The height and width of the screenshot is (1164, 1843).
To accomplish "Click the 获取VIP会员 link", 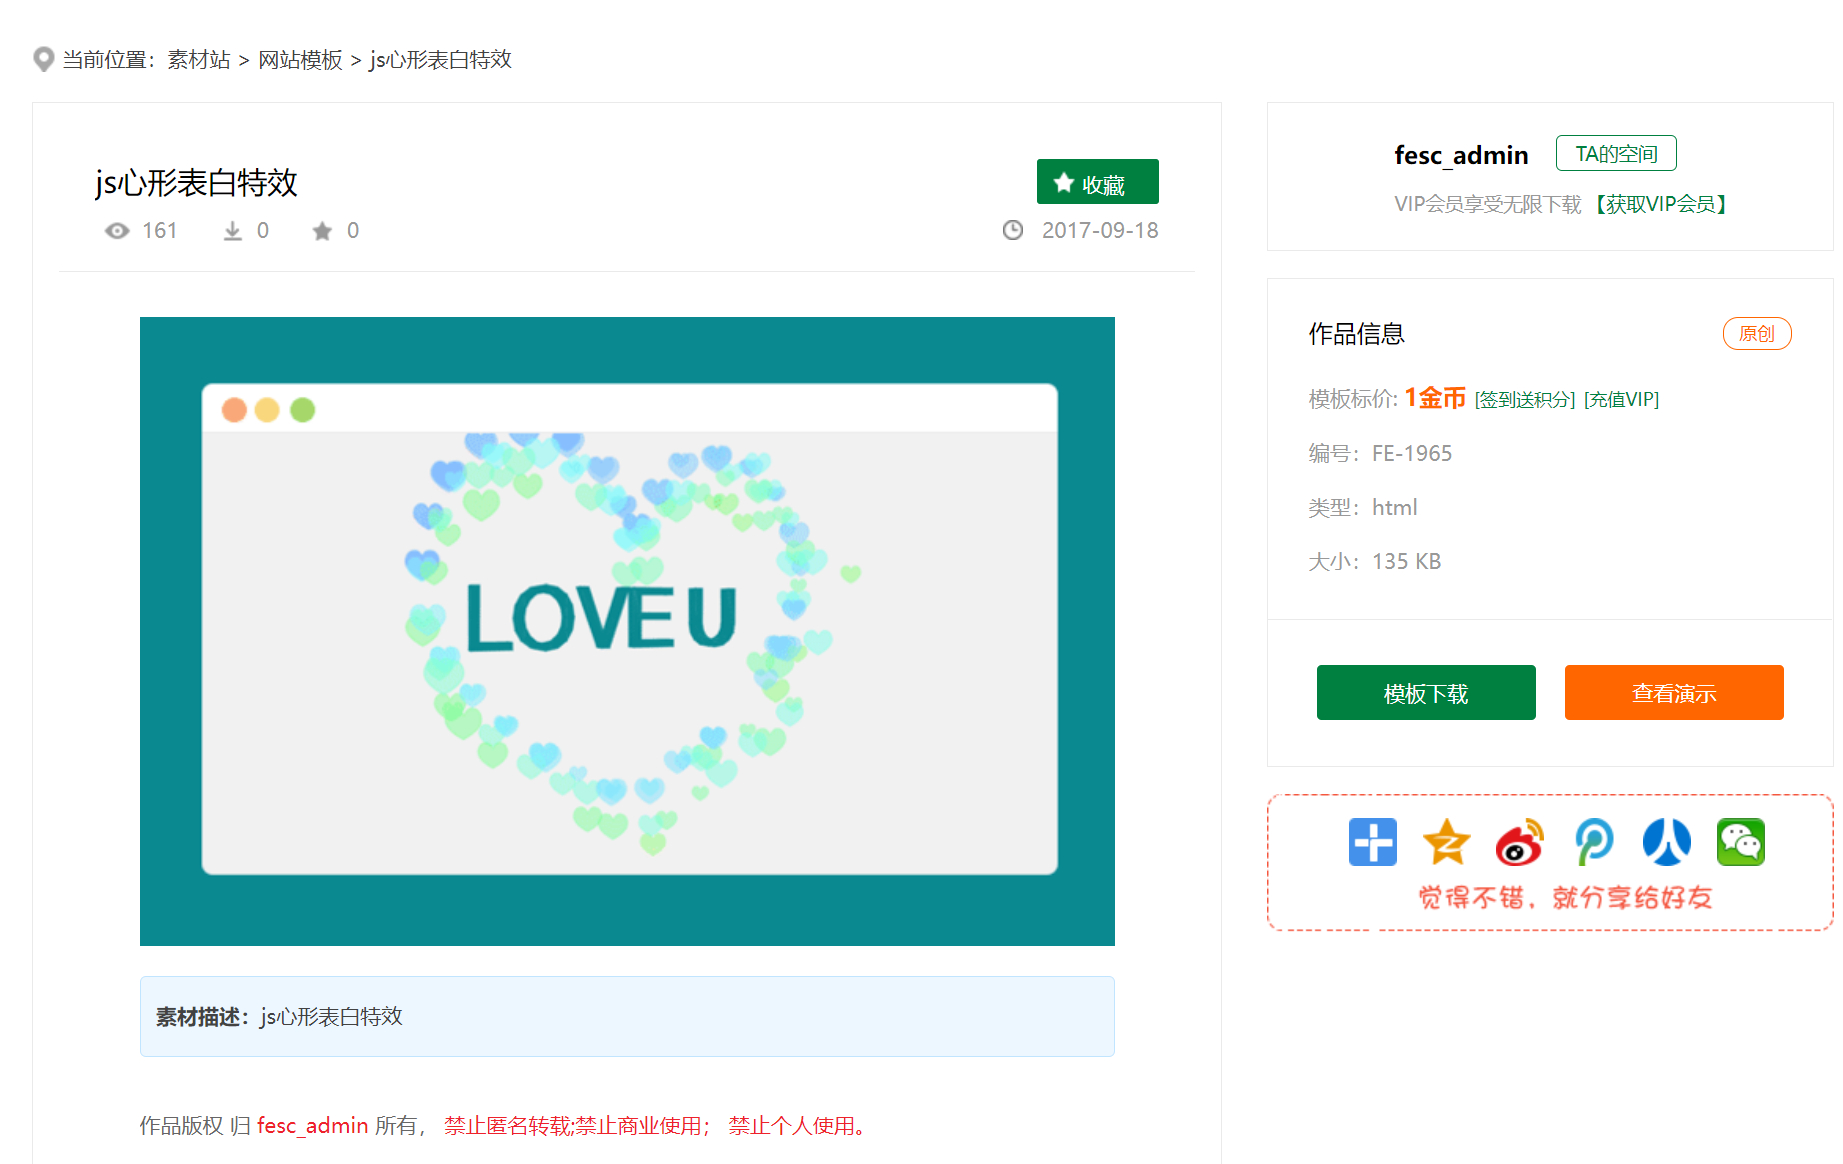I will (1660, 205).
